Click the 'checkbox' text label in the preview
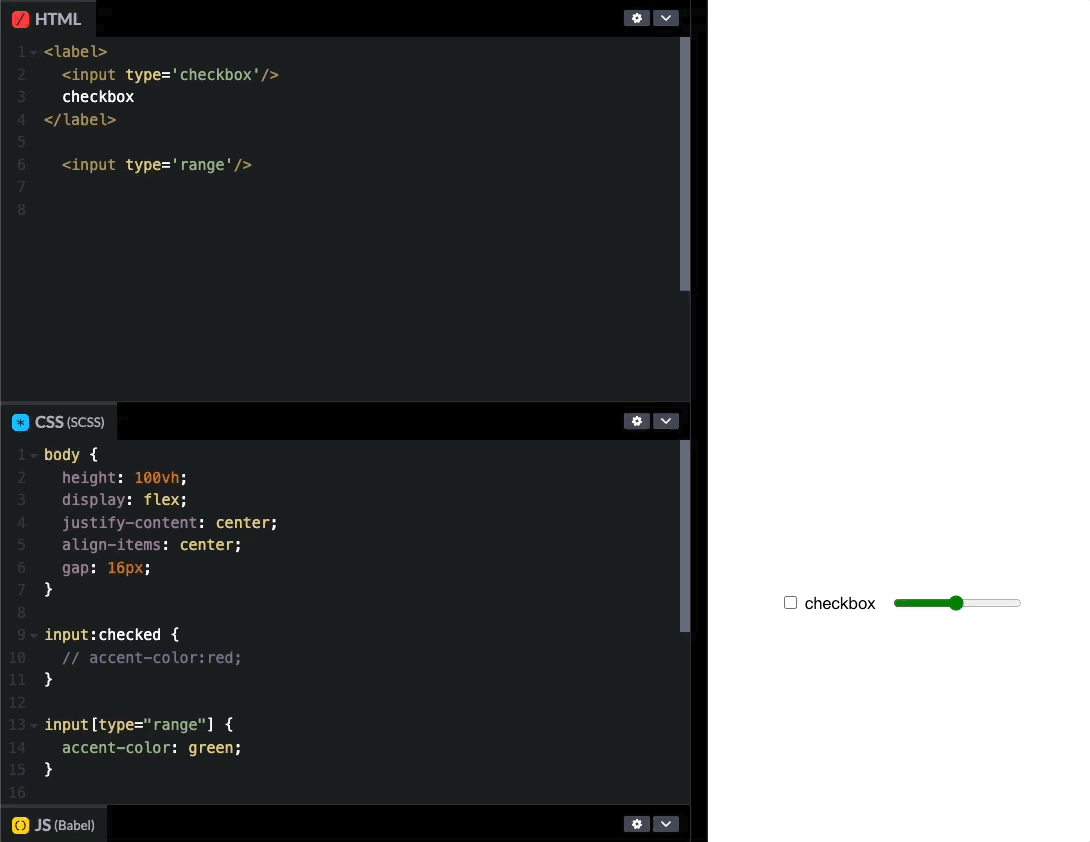1090x842 pixels. click(x=838, y=603)
